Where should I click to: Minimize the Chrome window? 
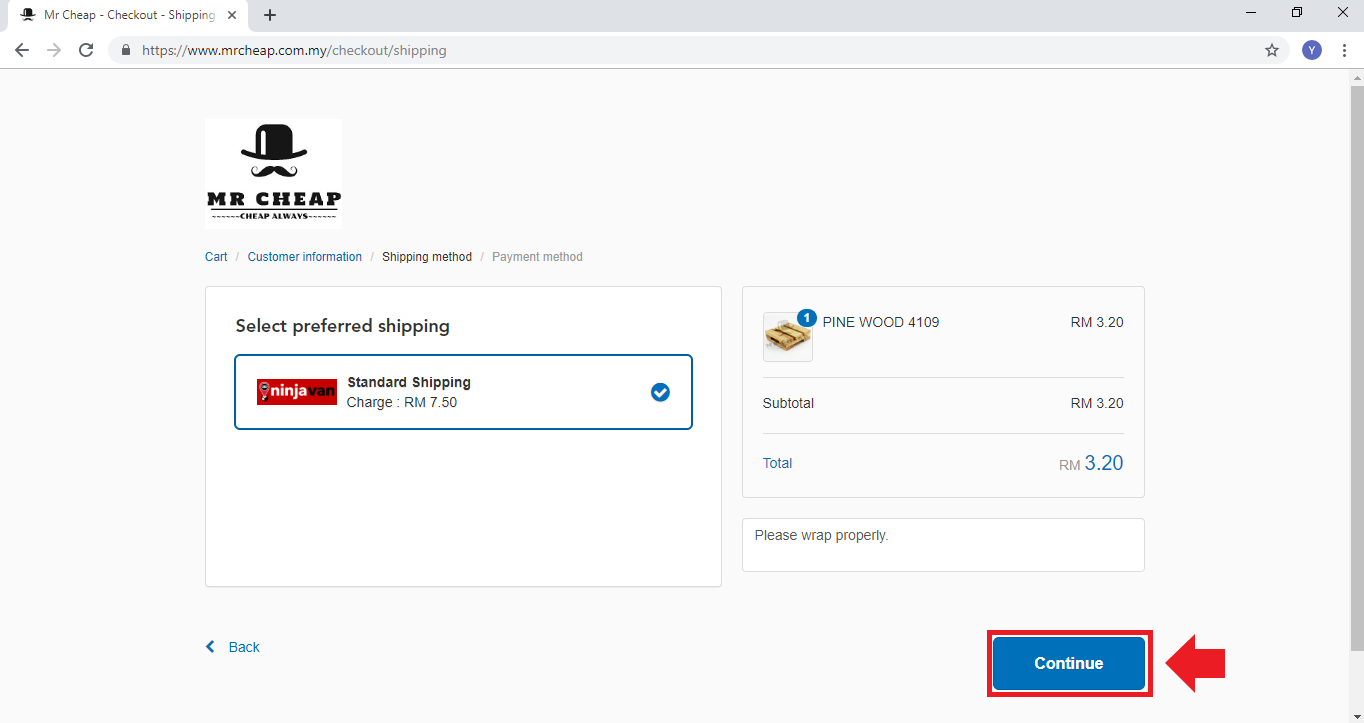(x=1251, y=12)
